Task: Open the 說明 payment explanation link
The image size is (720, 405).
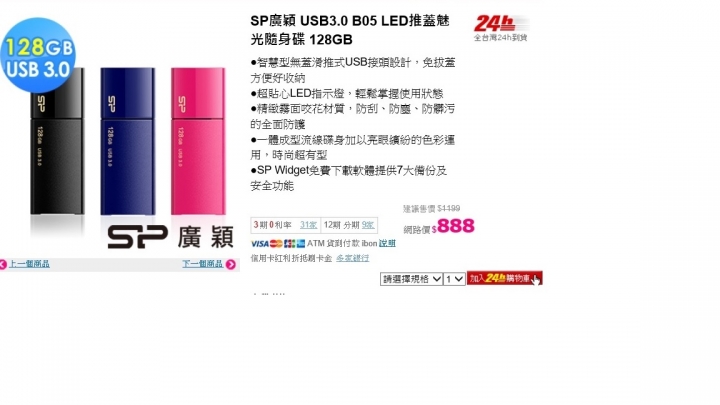Action: (387, 243)
